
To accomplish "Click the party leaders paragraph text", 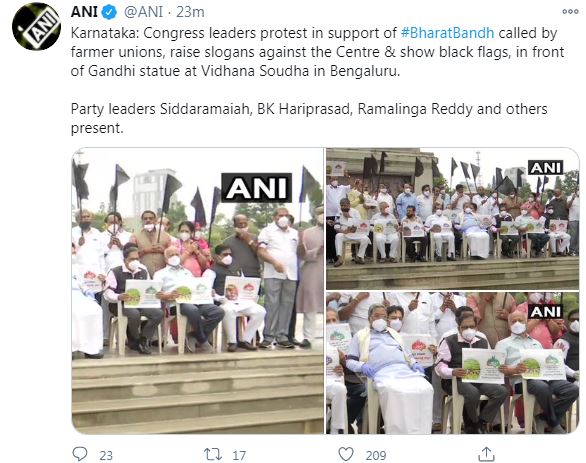I will 309,118.
